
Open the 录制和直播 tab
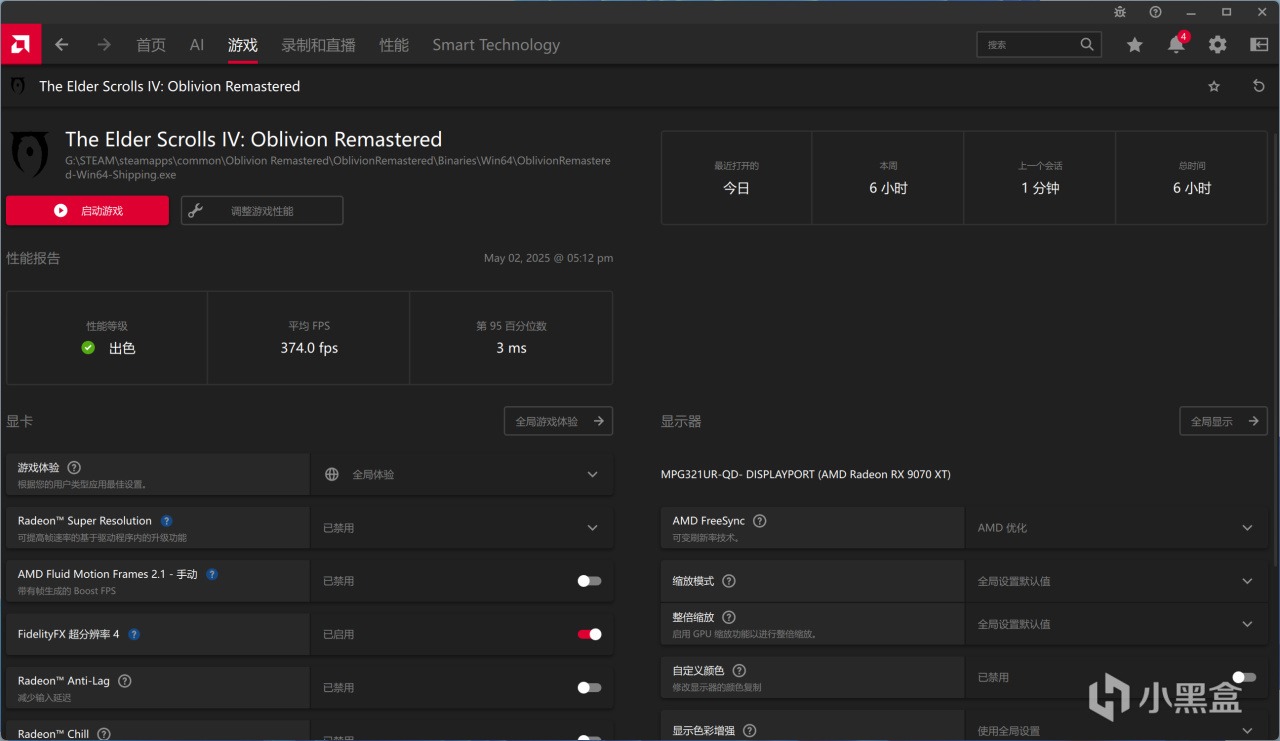318,45
